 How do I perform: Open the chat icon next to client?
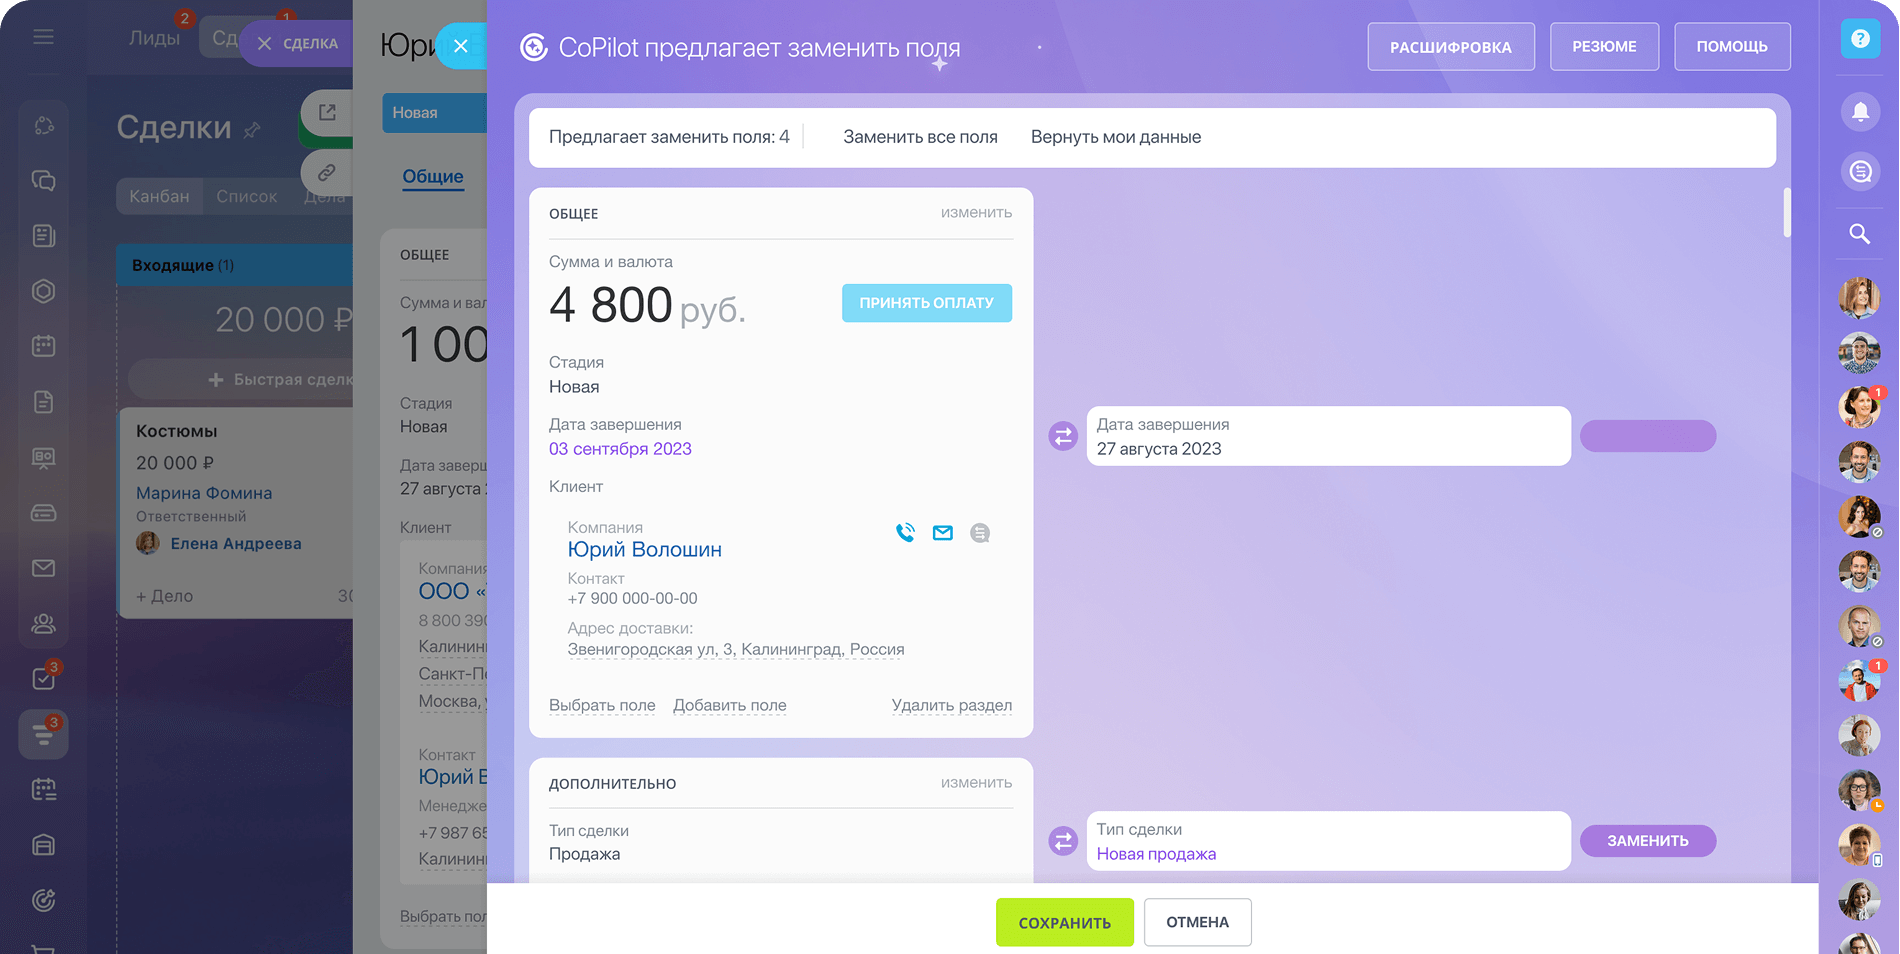click(x=980, y=533)
